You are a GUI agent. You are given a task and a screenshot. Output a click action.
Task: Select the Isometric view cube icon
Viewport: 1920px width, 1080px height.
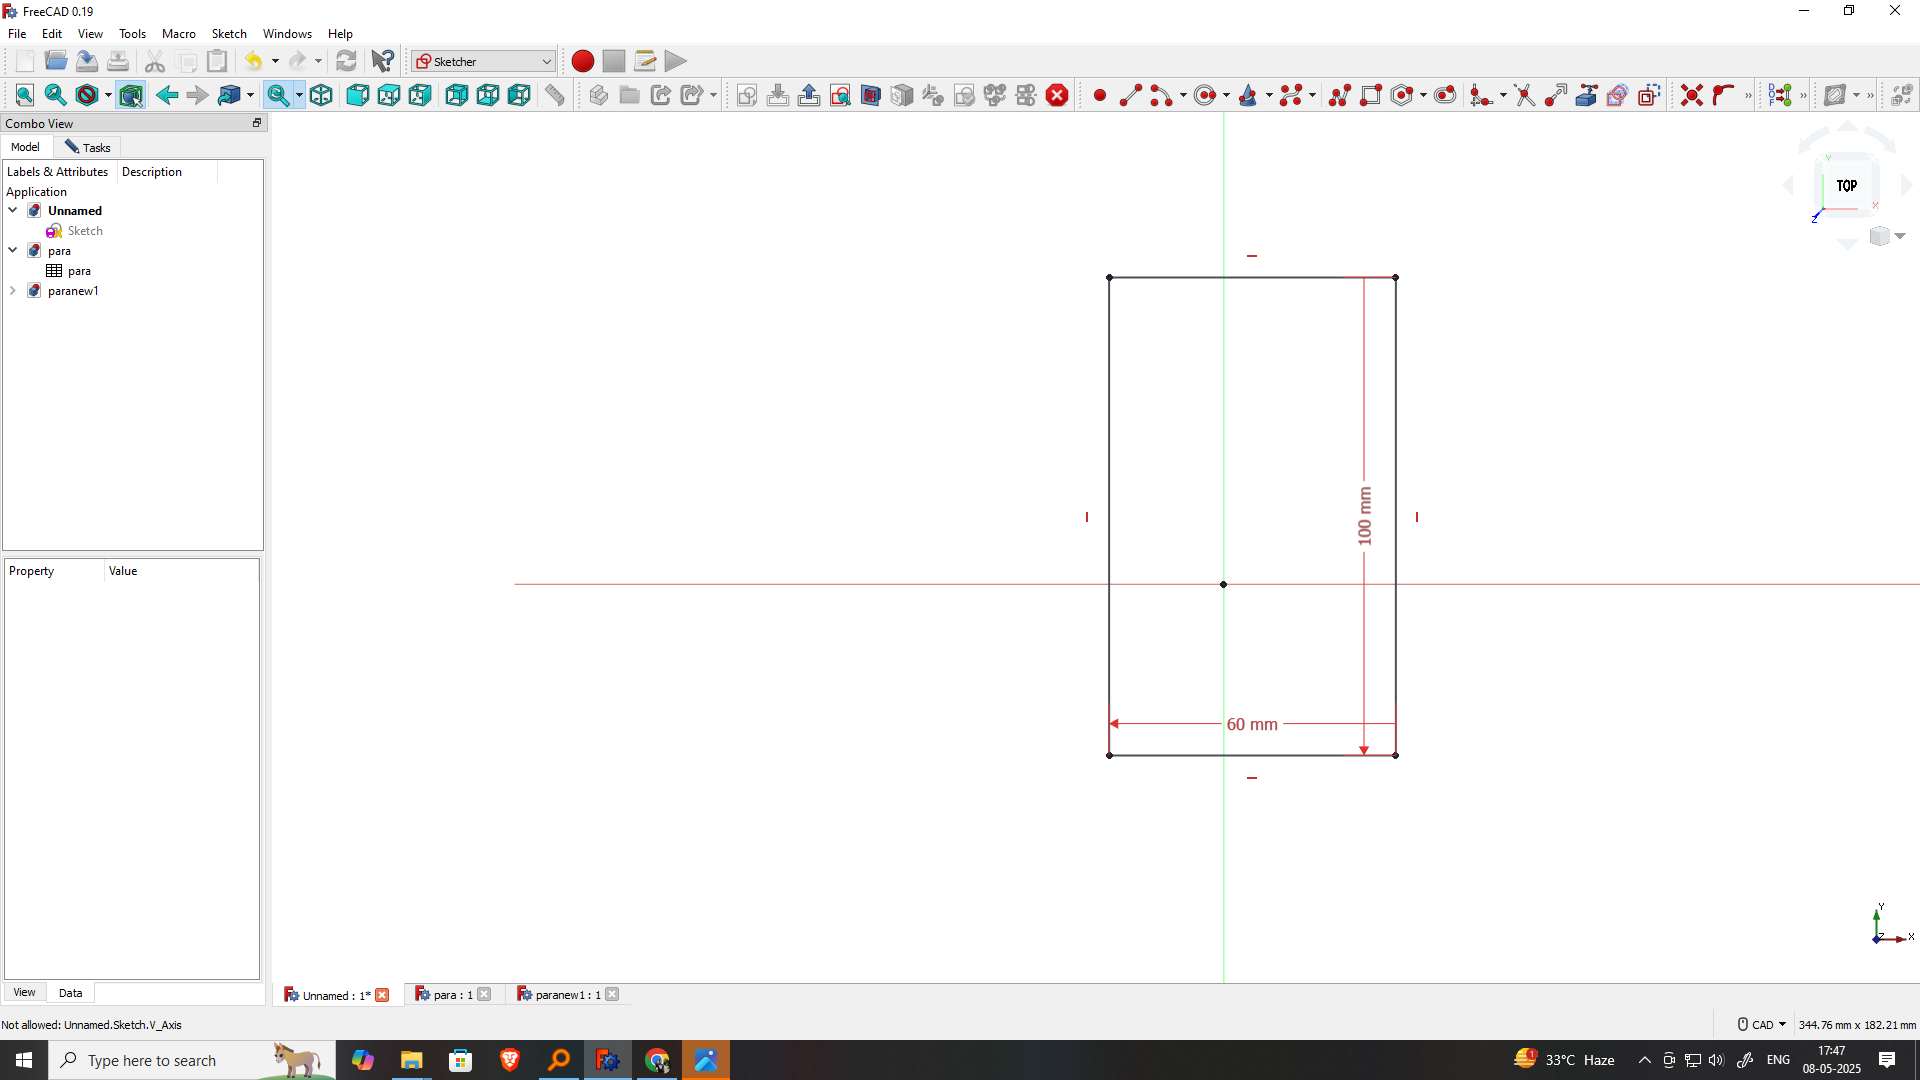click(321, 96)
